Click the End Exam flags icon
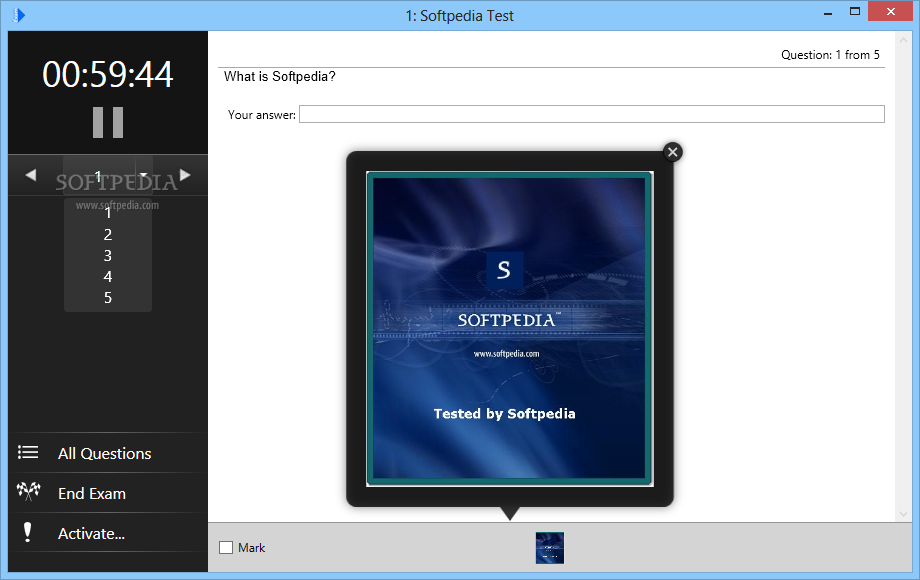The width and height of the screenshot is (920, 580). point(28,491)
